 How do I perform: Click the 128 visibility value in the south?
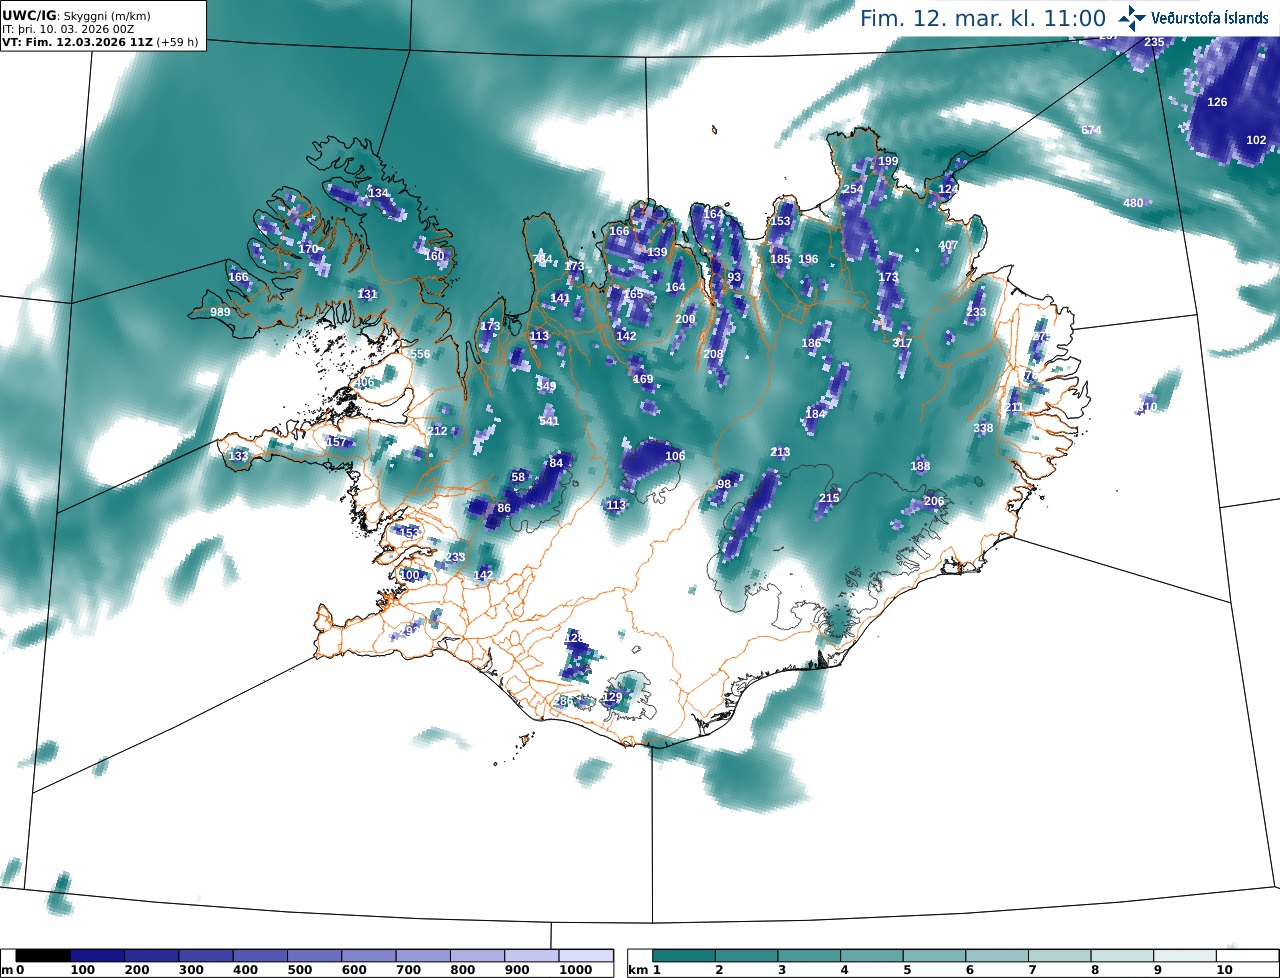click(574, 638)
